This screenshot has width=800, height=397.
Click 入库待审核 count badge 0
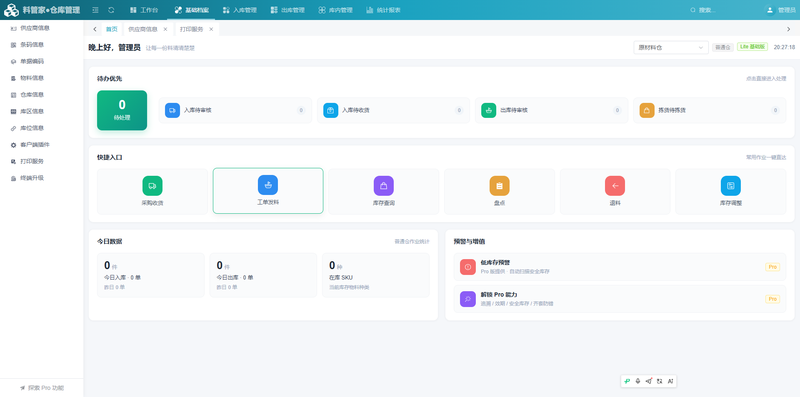click(x=301, y=110)
